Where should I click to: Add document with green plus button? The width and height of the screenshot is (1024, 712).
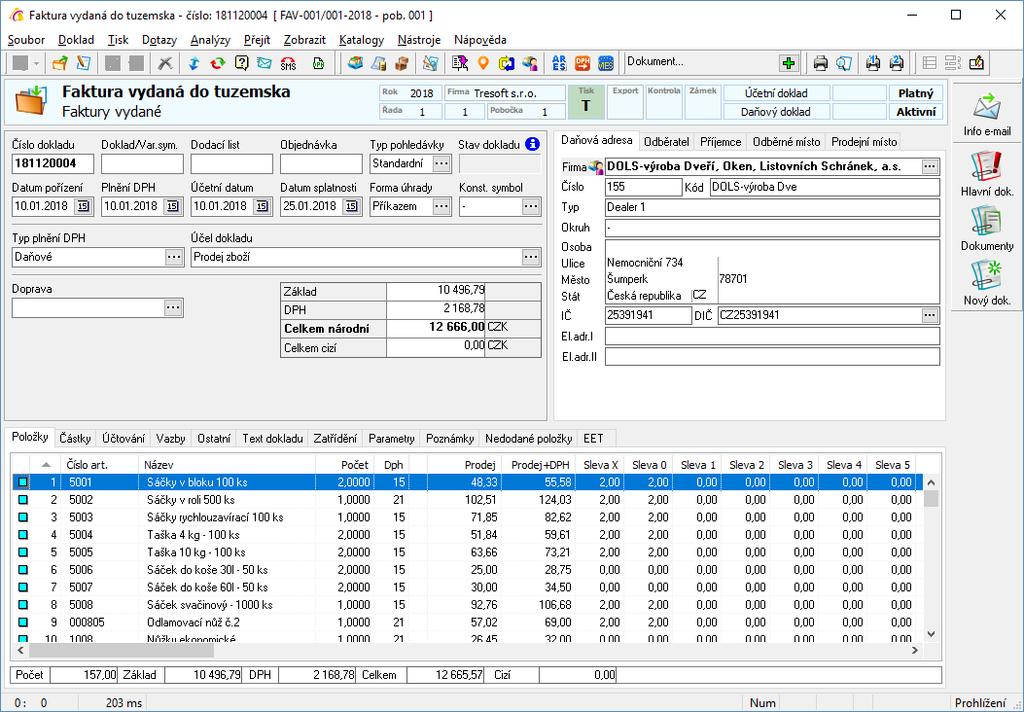pyautogui.click(x=789, y=63)
